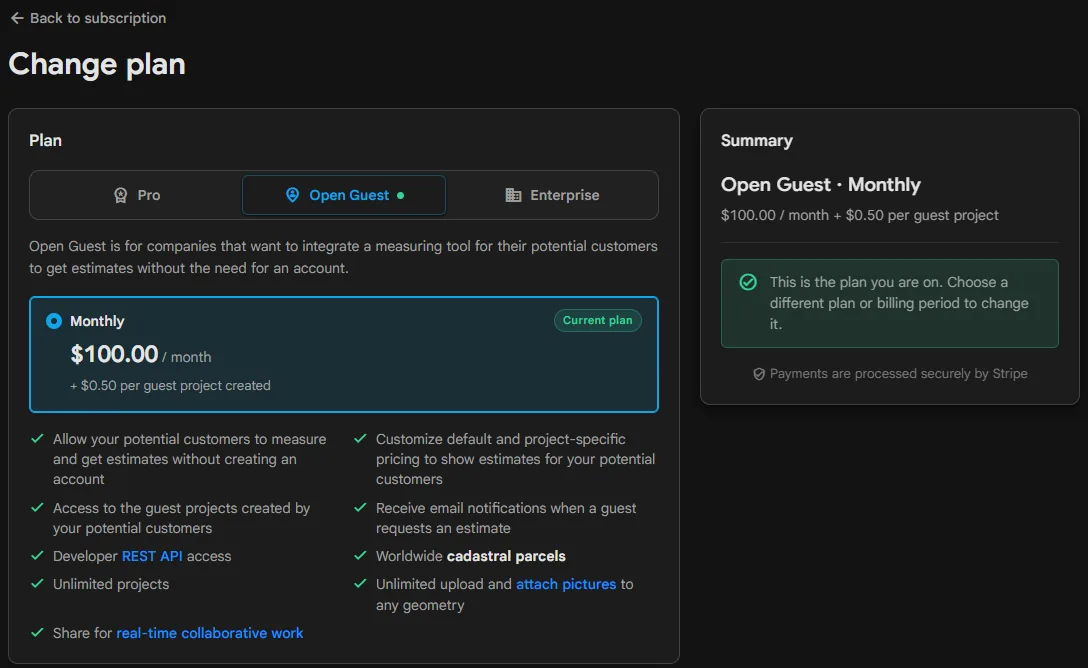1088x668 pixels.
Task: Click the $100.00 monthly price
Action: click(114, 354)
